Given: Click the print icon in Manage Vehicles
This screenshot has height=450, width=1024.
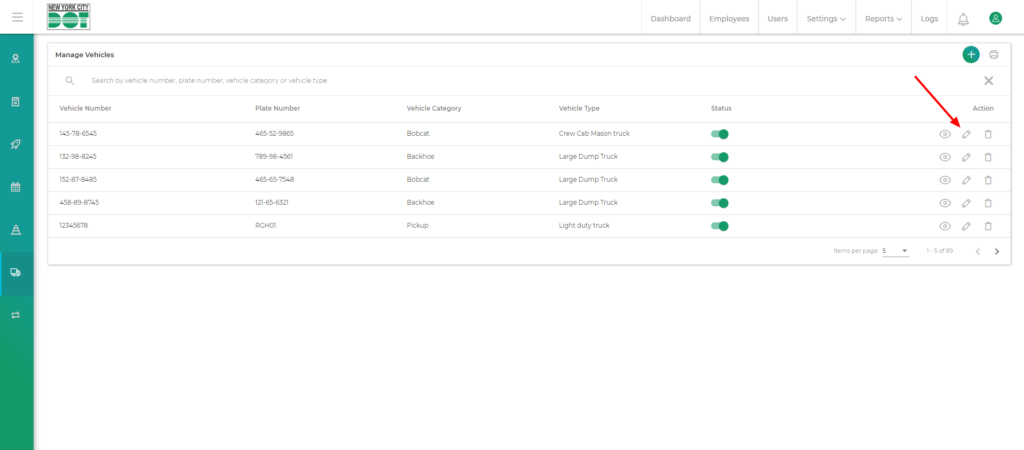Looking at the screenshot, I should (x=994, y=55).
